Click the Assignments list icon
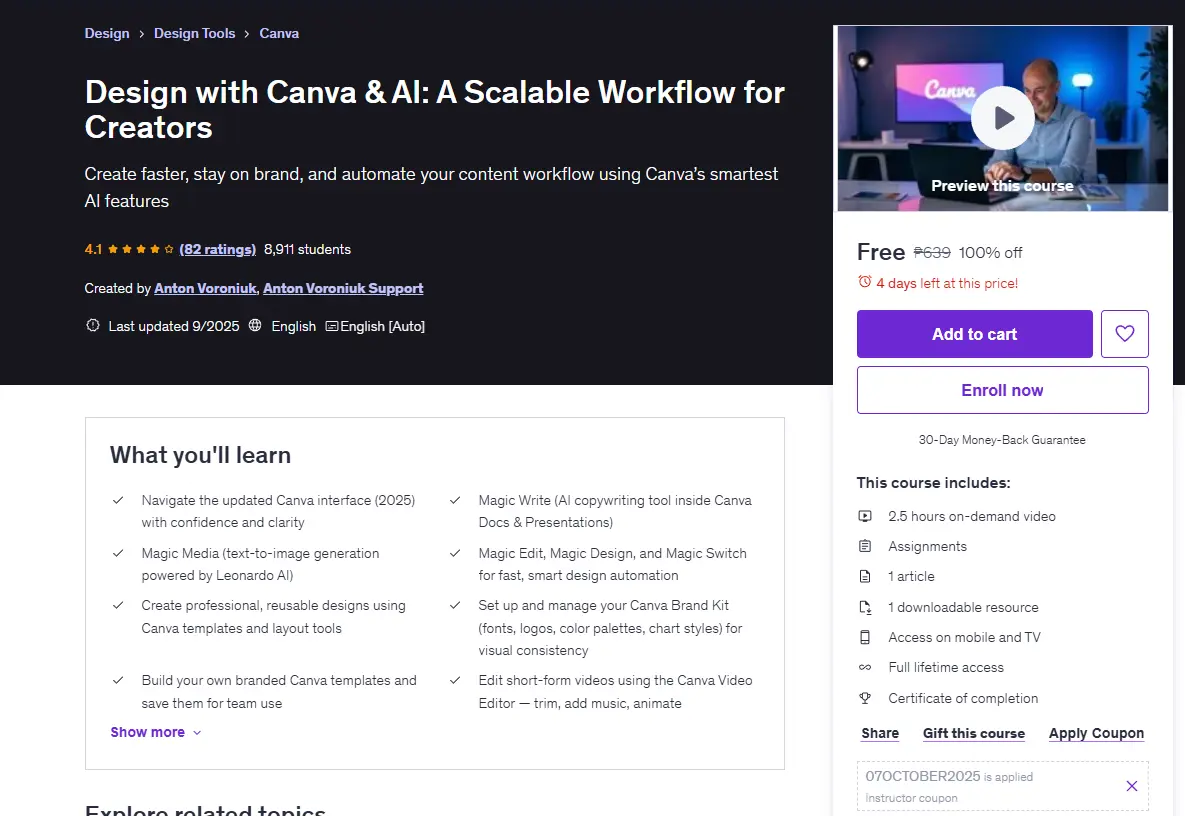 tap(865, 546)
